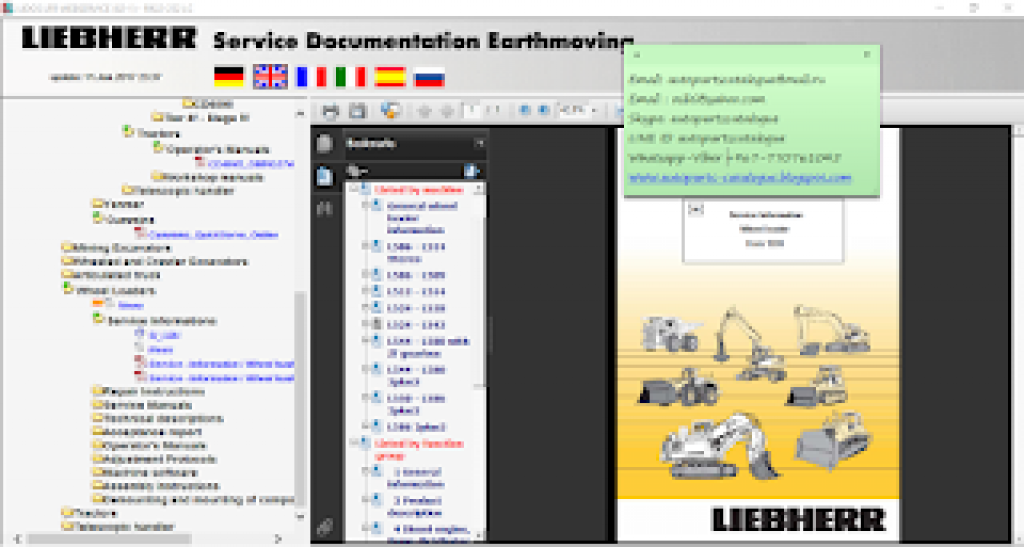Open the 'Listed by machine' bookmark

pyautogui.click(x=419, y=189)
